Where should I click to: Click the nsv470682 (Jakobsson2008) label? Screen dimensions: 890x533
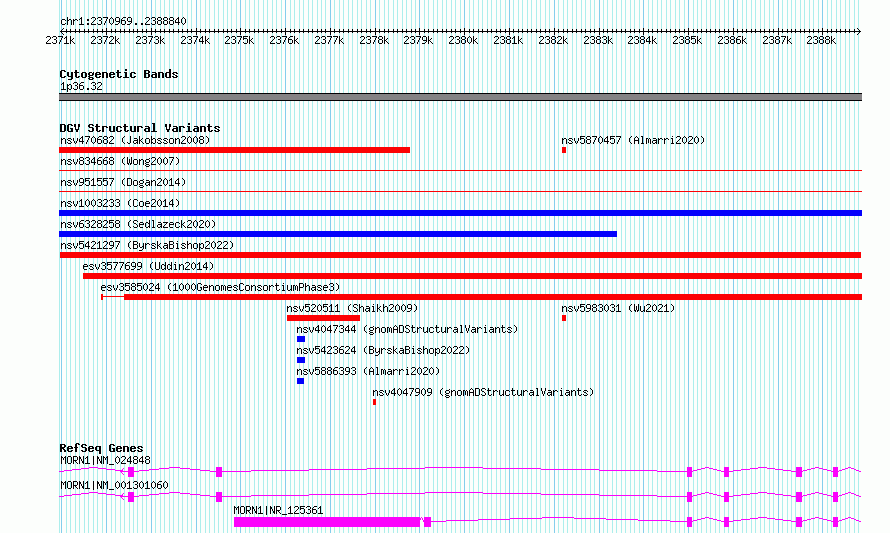135,140
